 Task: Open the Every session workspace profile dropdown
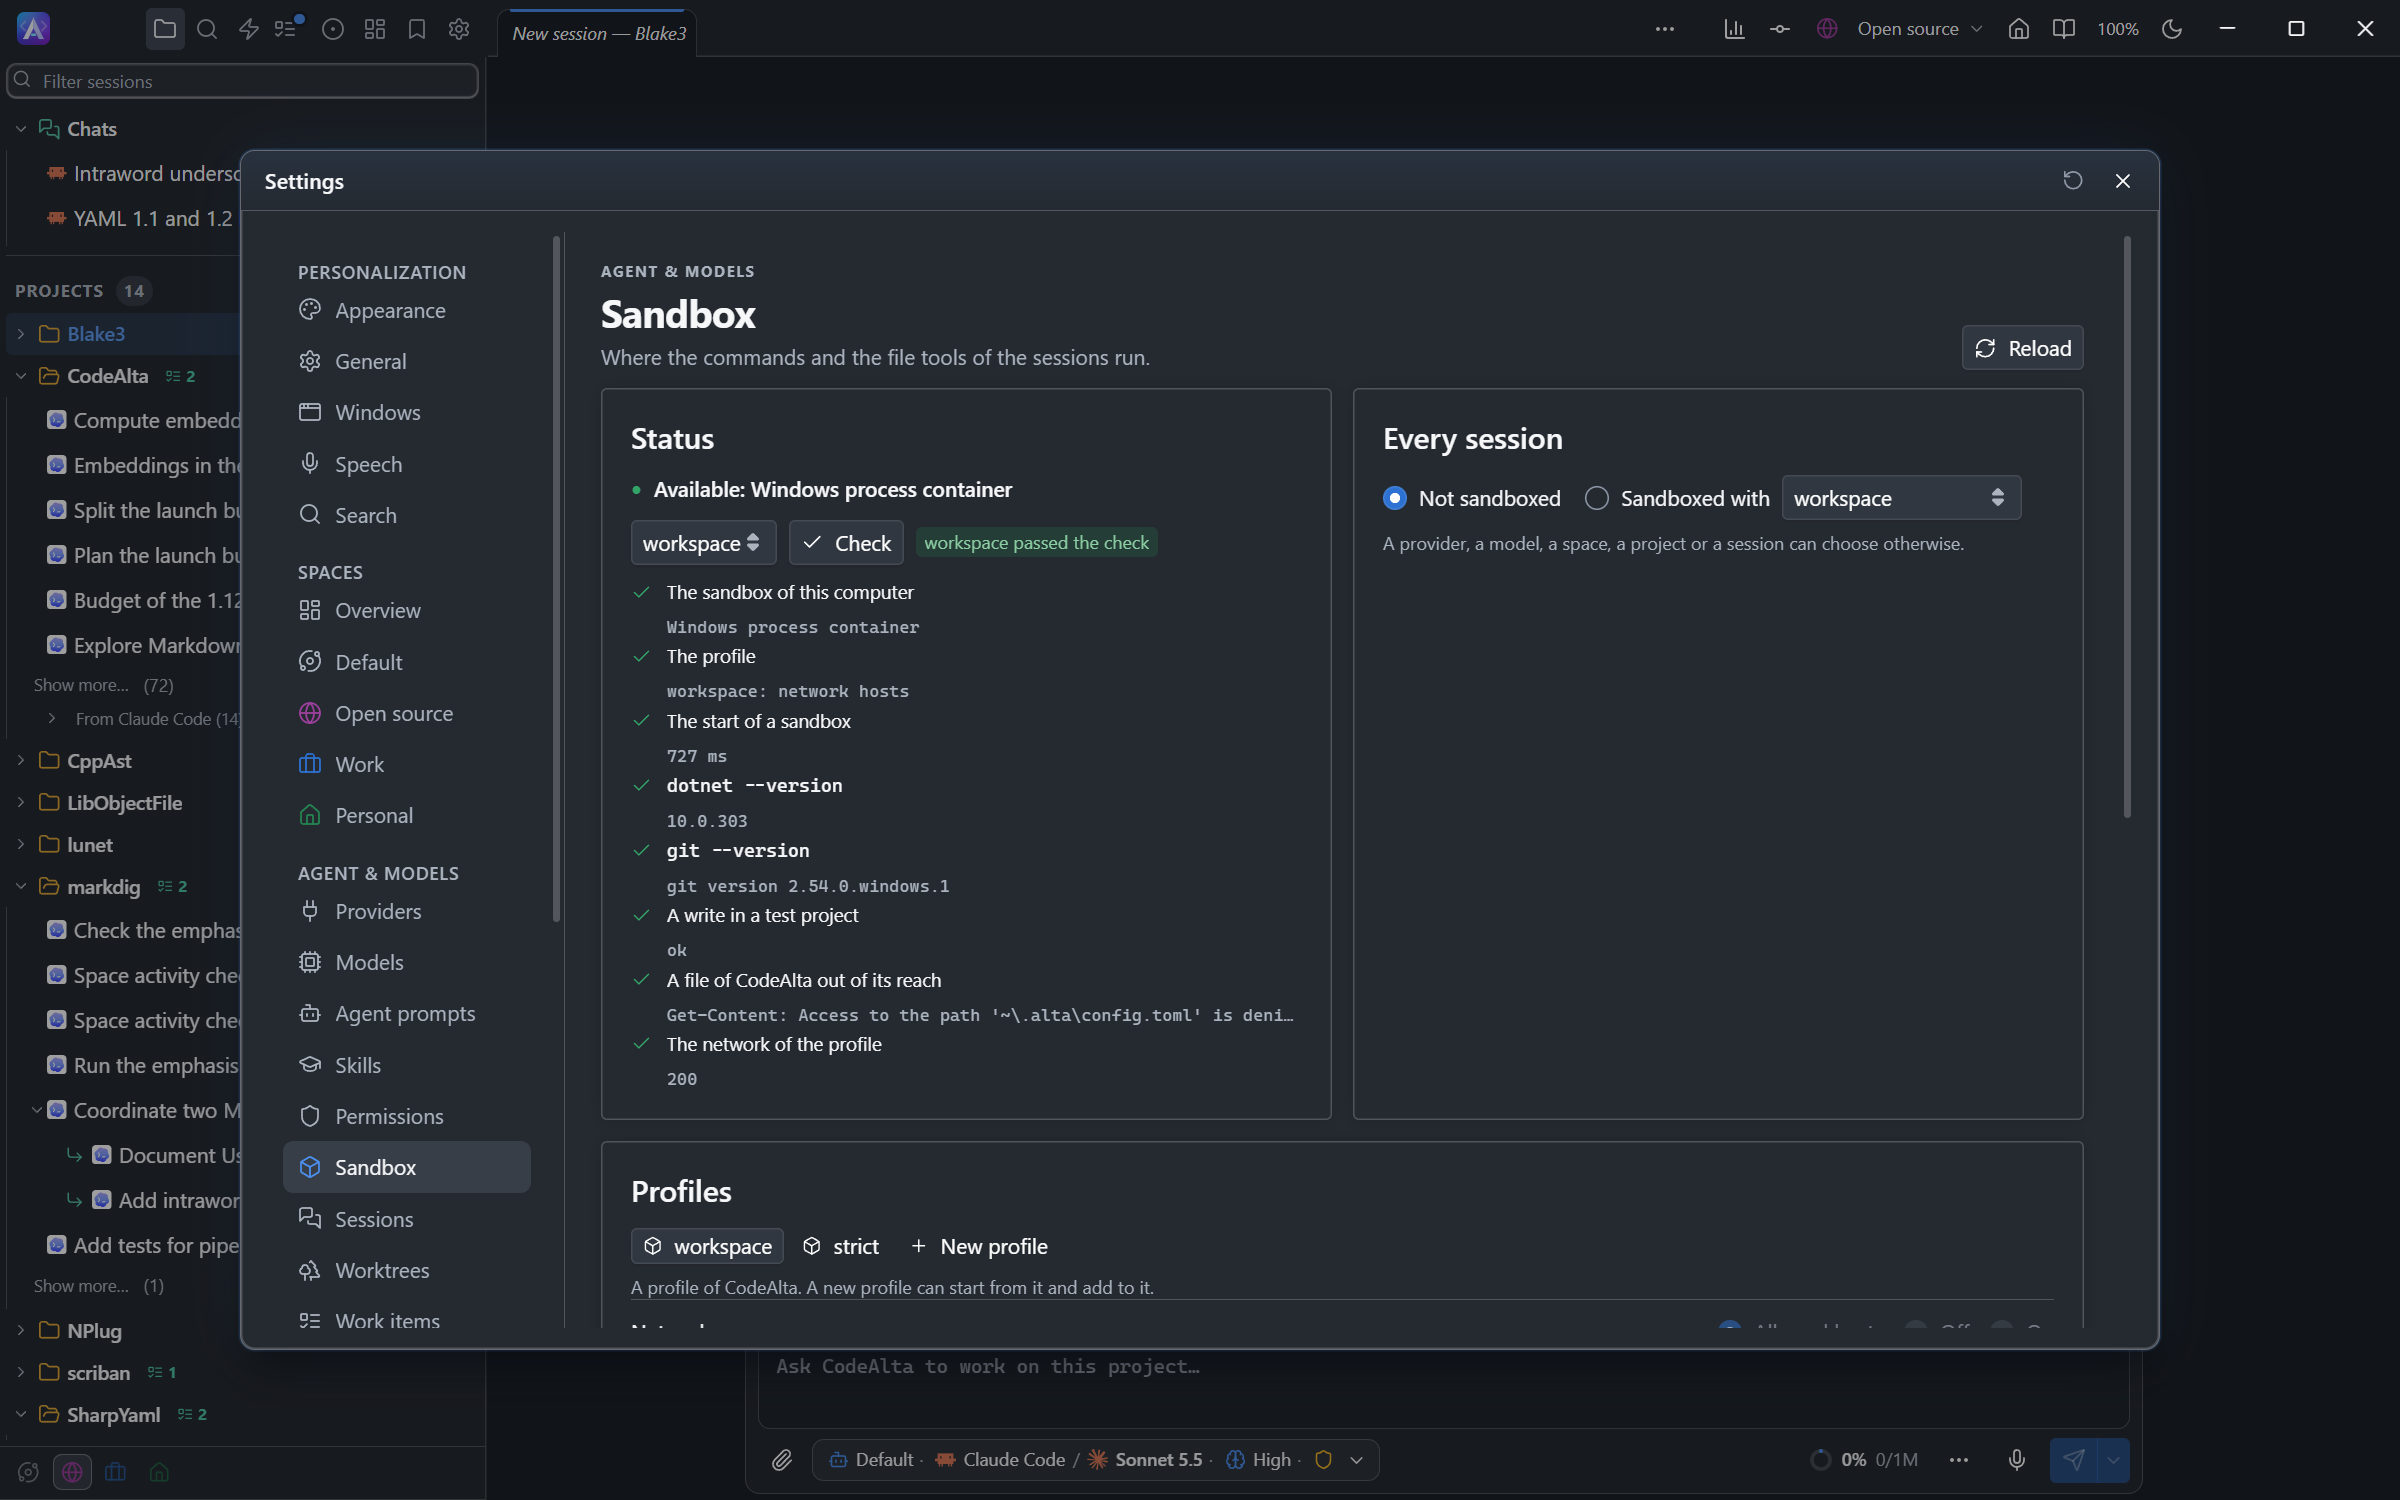tap(1901, 498)
